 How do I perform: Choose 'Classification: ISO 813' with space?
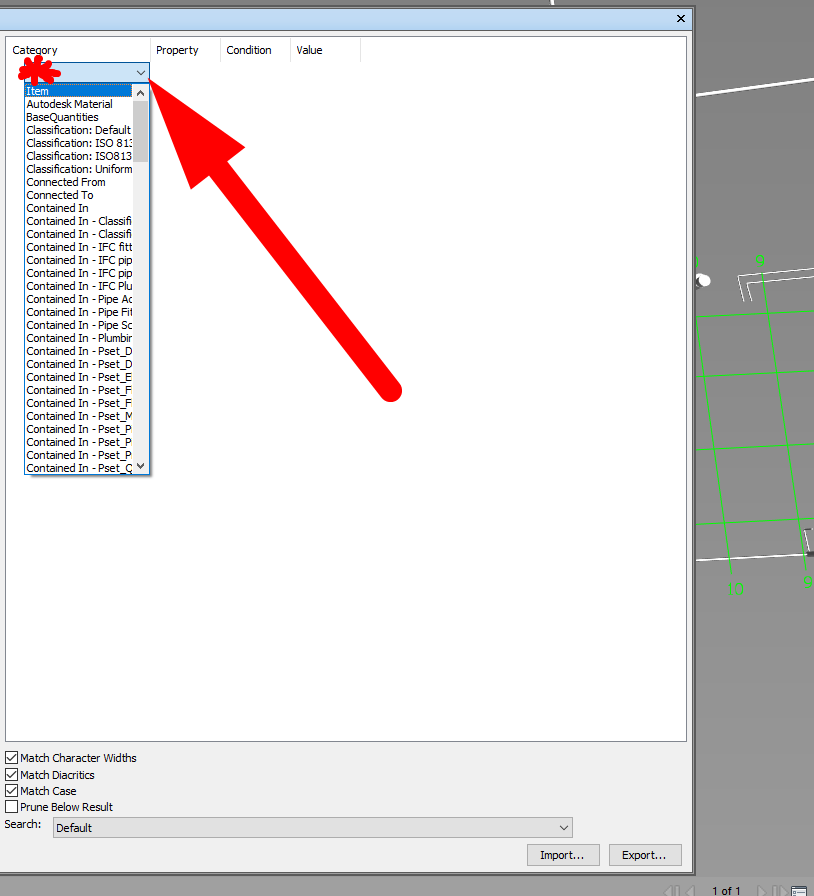coord(79,143)
